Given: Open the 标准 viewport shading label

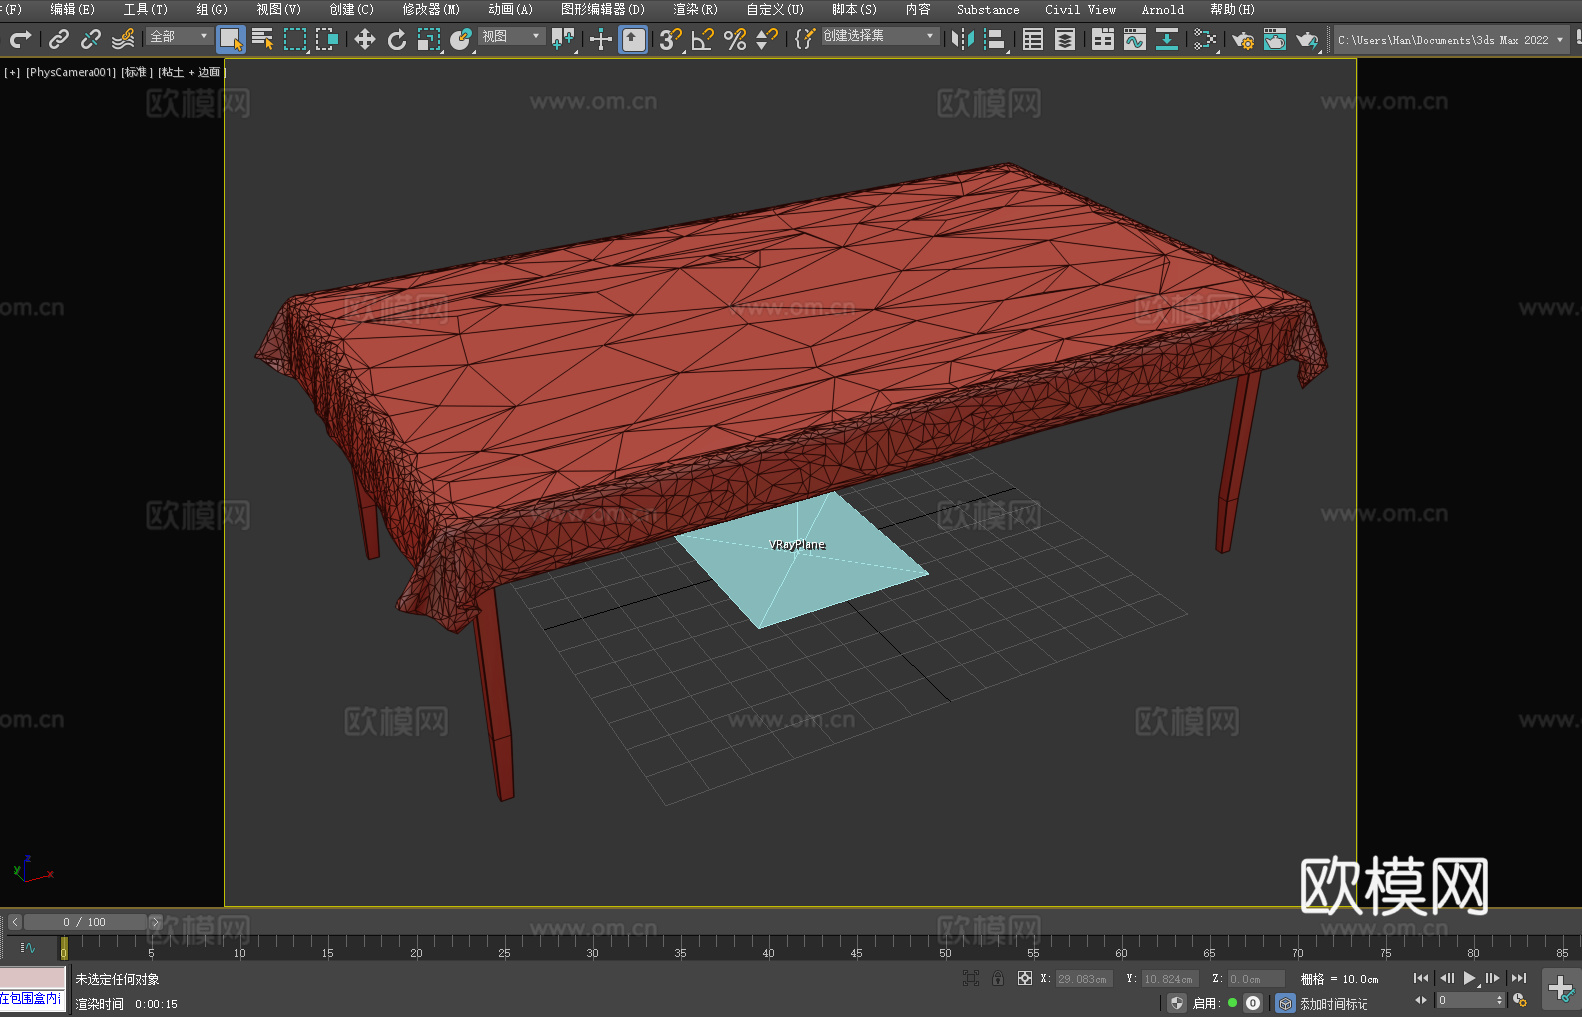Looking at the screenshot, I should point(136,72).
